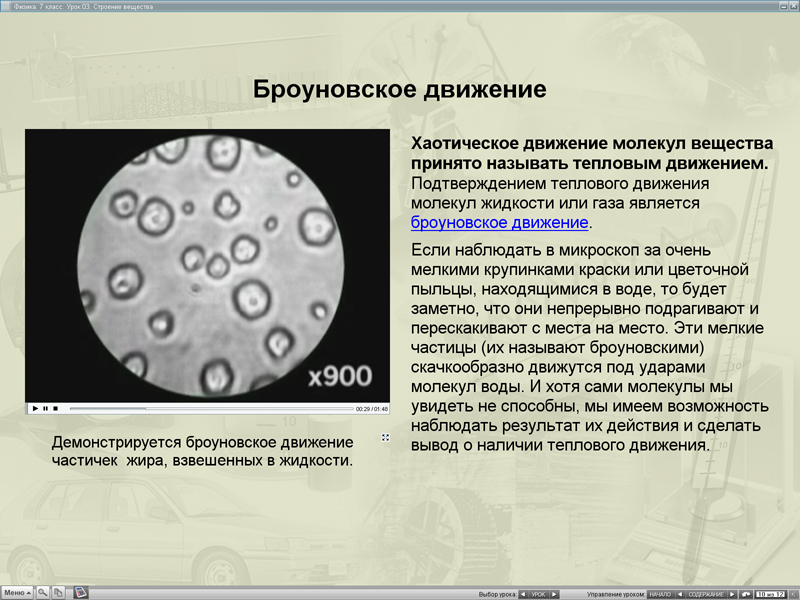Click caption Демонстрируется броуновское движение
Image resolution: width=800 pixels, height=600 pixels.
point(202,442)
